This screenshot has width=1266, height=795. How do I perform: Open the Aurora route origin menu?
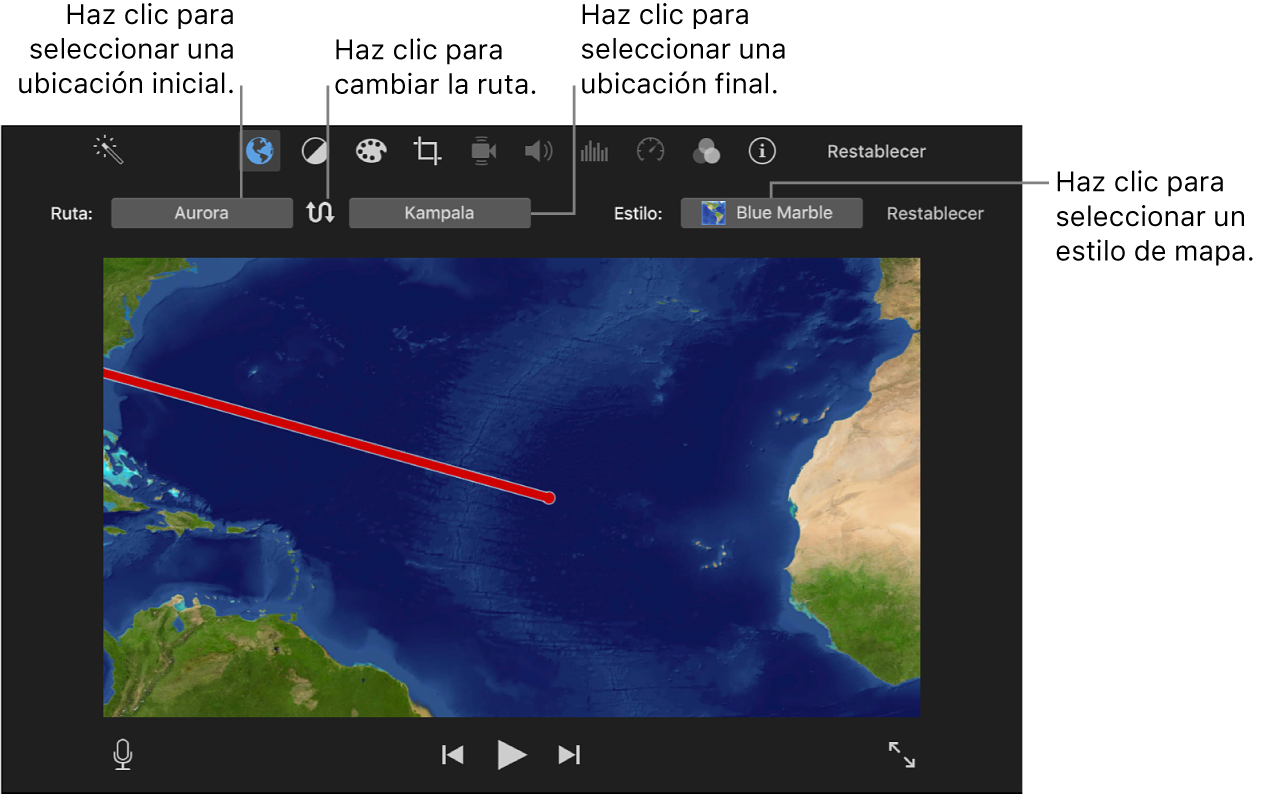pyautogui.click(x=202, y=212)
